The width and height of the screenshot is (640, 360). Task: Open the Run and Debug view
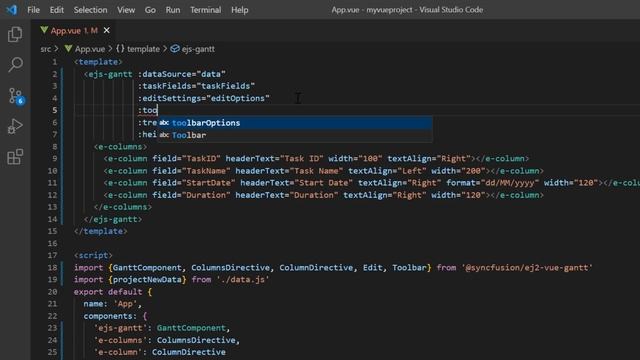tap(15, 126)
